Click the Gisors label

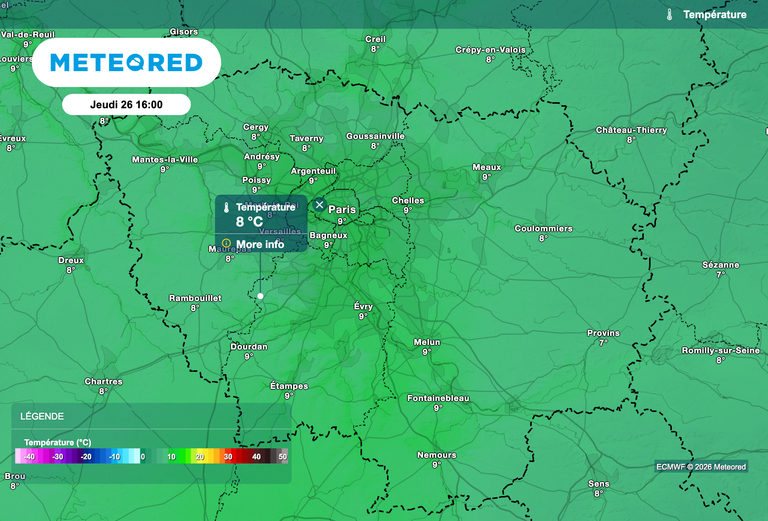[x=184, y=31]
